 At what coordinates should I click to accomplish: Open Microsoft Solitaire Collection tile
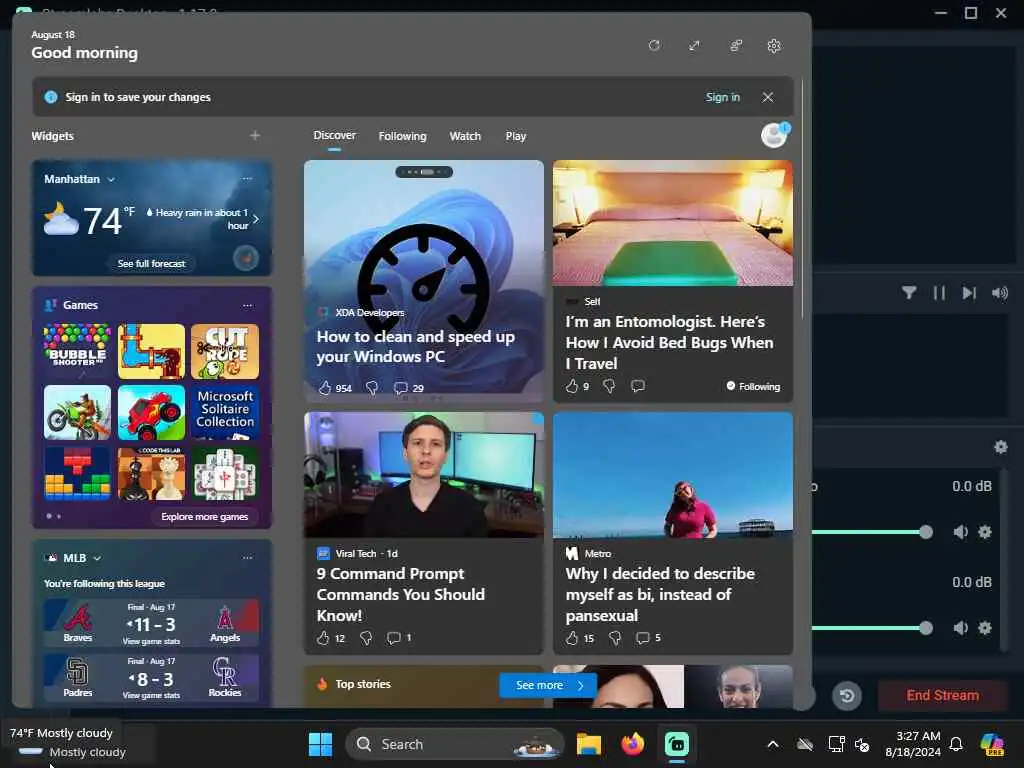225,412
